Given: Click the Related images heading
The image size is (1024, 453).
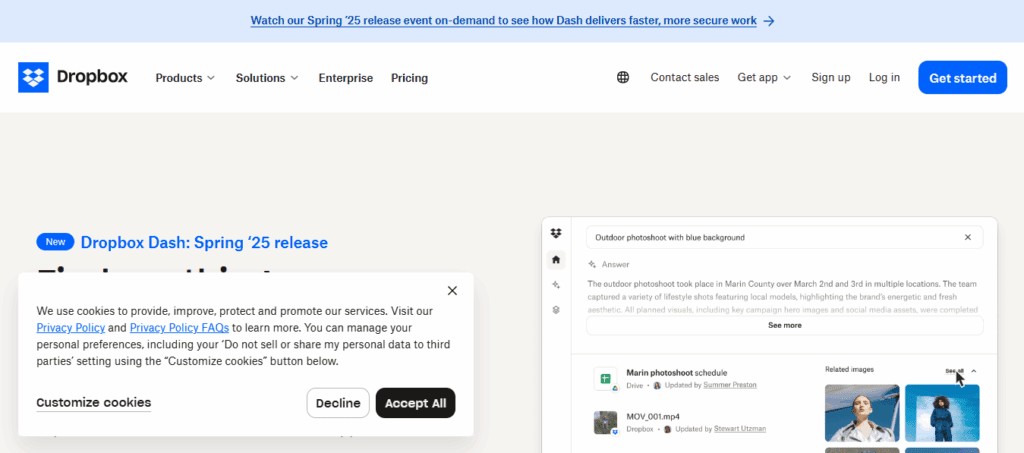Looking at the screenshot, I should pyautogui.click(x=849, y=369).
